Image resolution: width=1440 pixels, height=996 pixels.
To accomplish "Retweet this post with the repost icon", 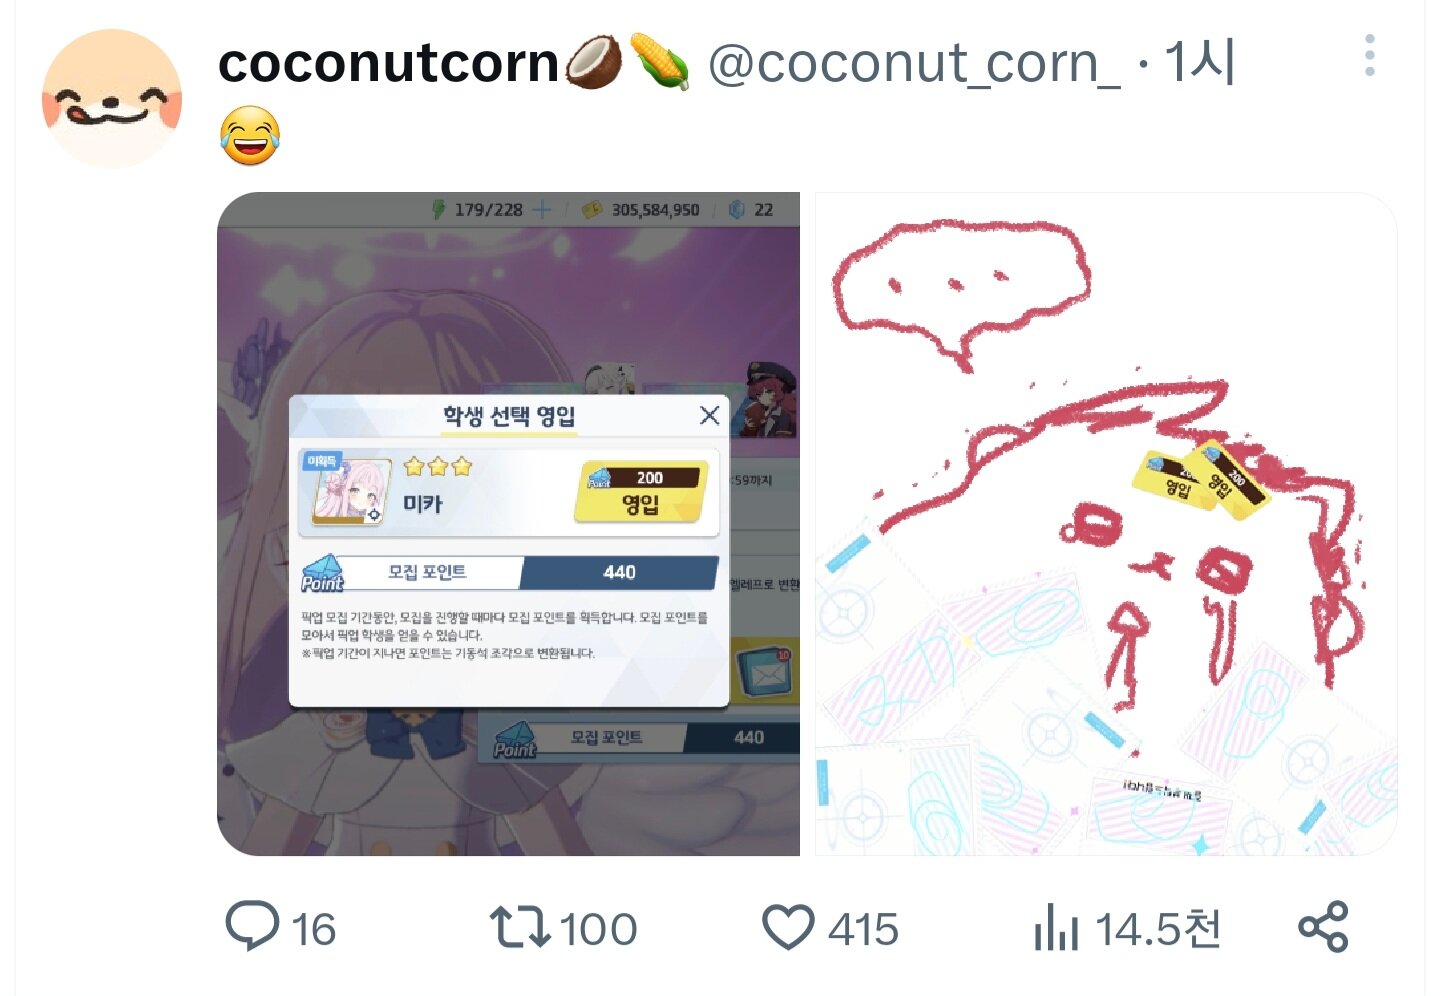I will coord(520,927).
